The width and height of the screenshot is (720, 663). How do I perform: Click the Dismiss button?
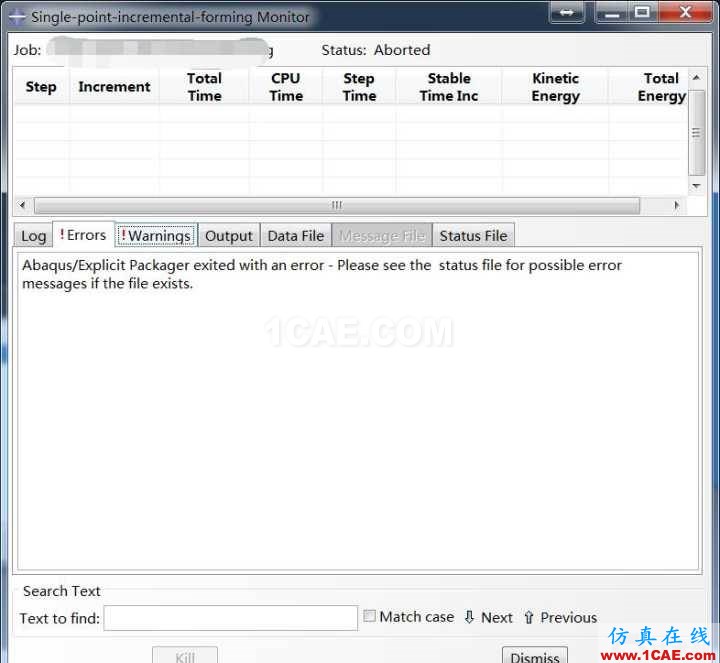534,656
